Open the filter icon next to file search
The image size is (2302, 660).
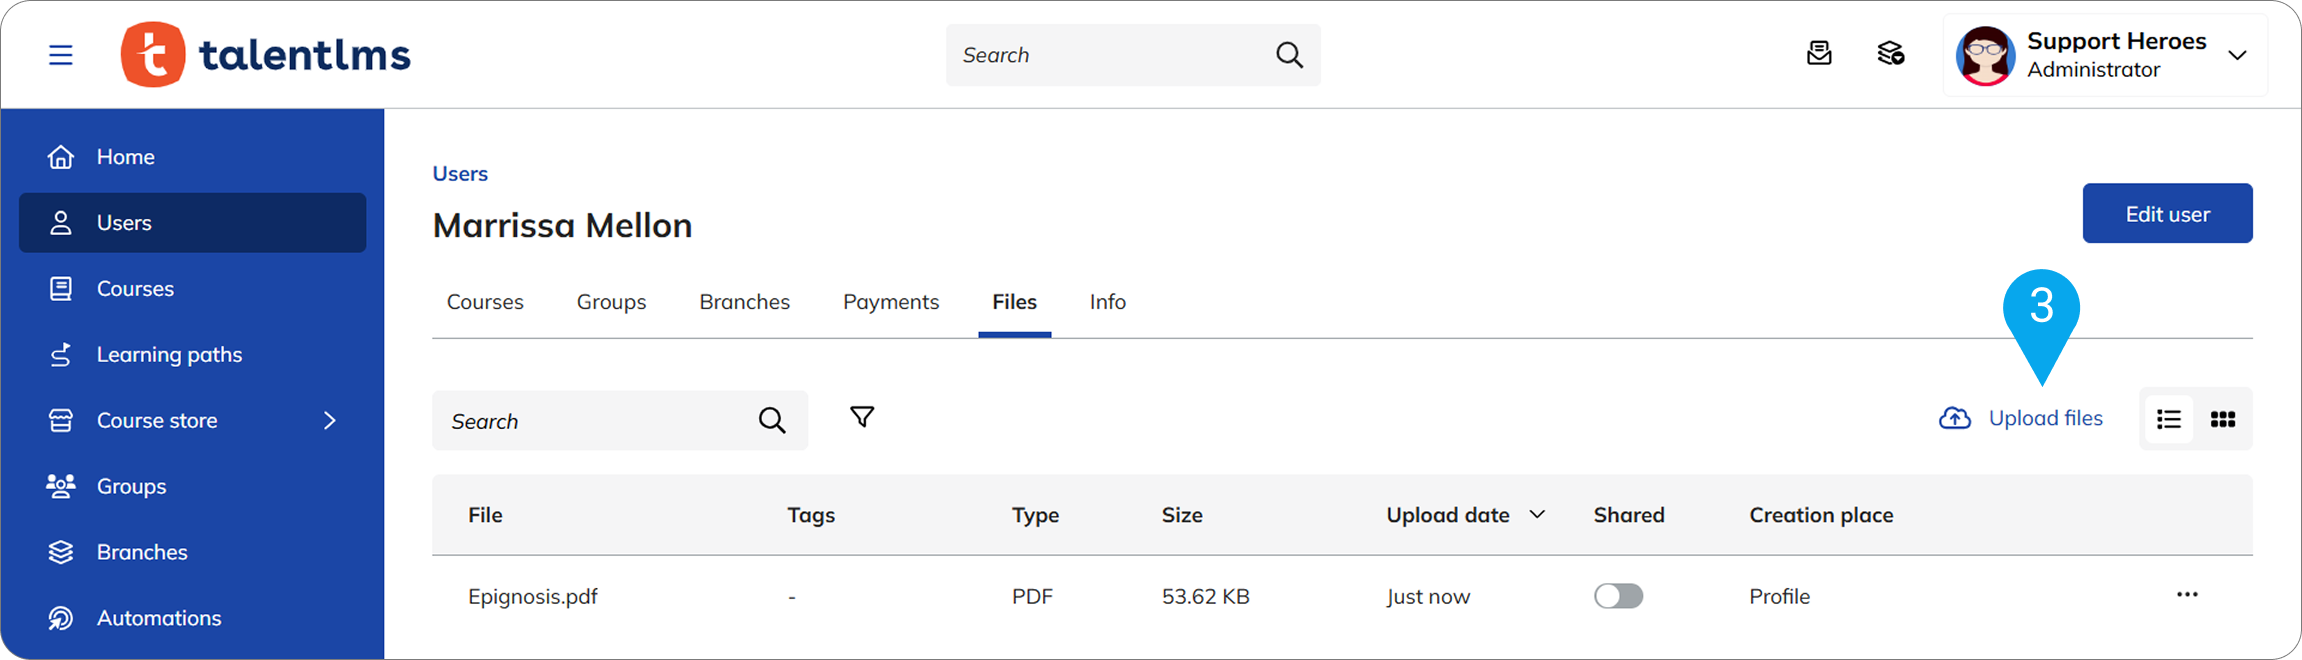pyautogui.click(x=861, y=417)
